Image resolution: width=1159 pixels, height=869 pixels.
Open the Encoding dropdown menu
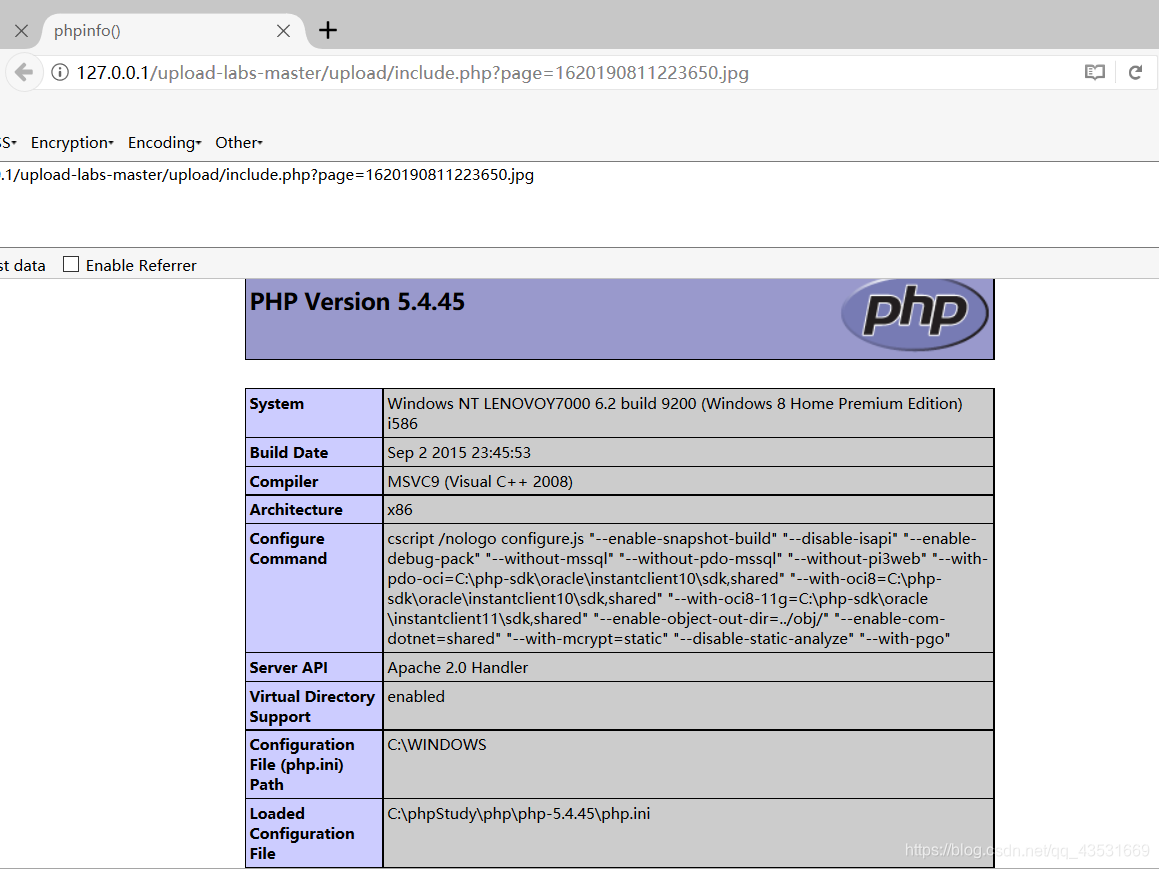pos(164,143)
